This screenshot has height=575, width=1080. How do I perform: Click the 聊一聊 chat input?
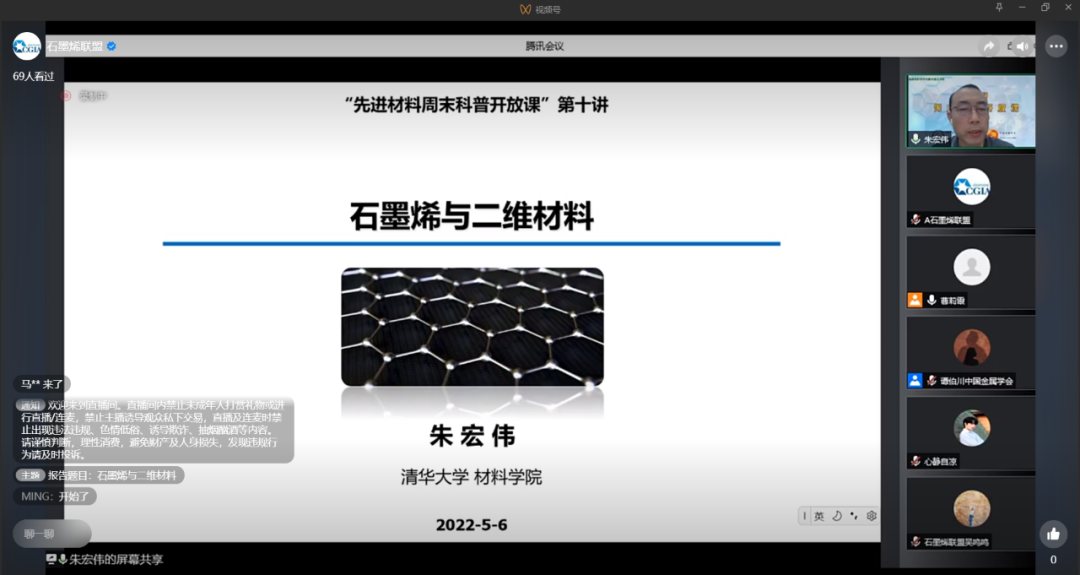coord(52,534)
